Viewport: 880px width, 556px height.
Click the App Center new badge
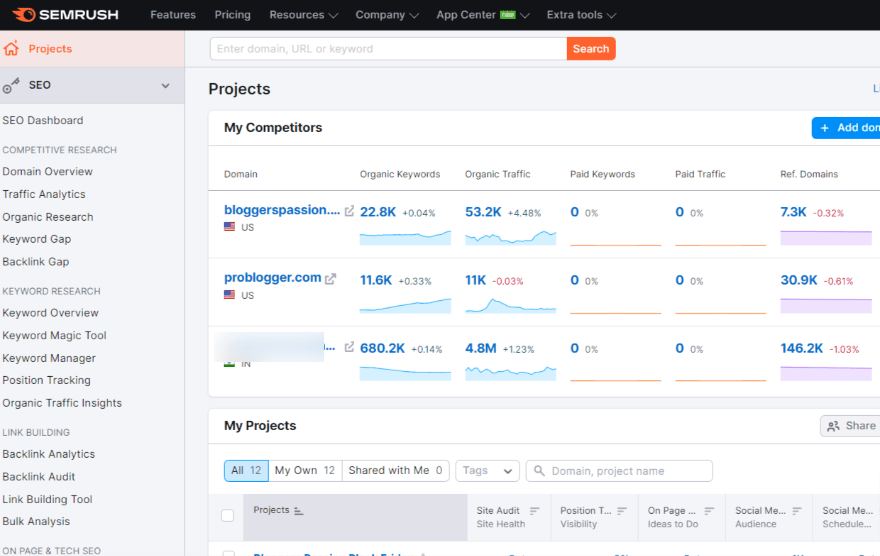[508, 15]
